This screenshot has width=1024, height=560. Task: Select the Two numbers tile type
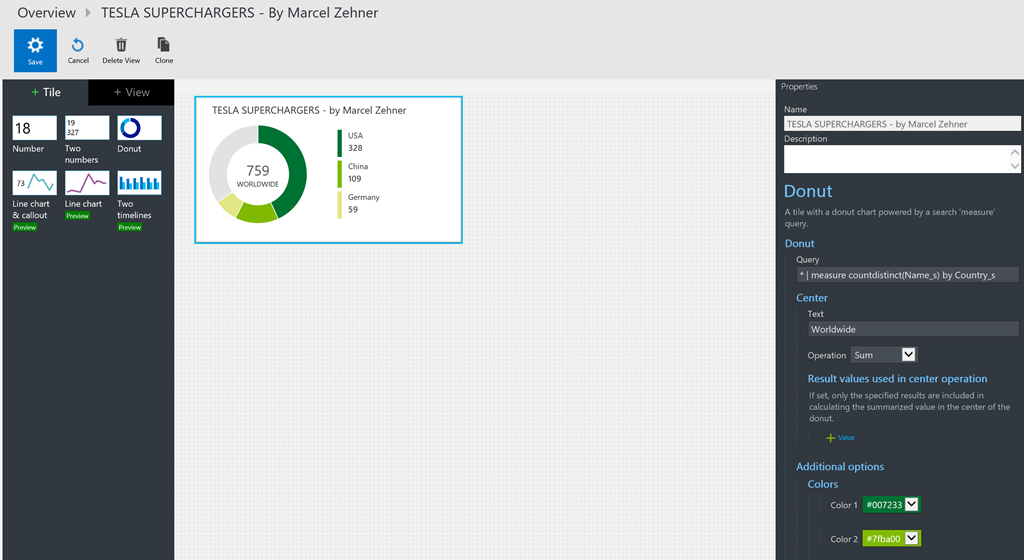tap(87, 128)
